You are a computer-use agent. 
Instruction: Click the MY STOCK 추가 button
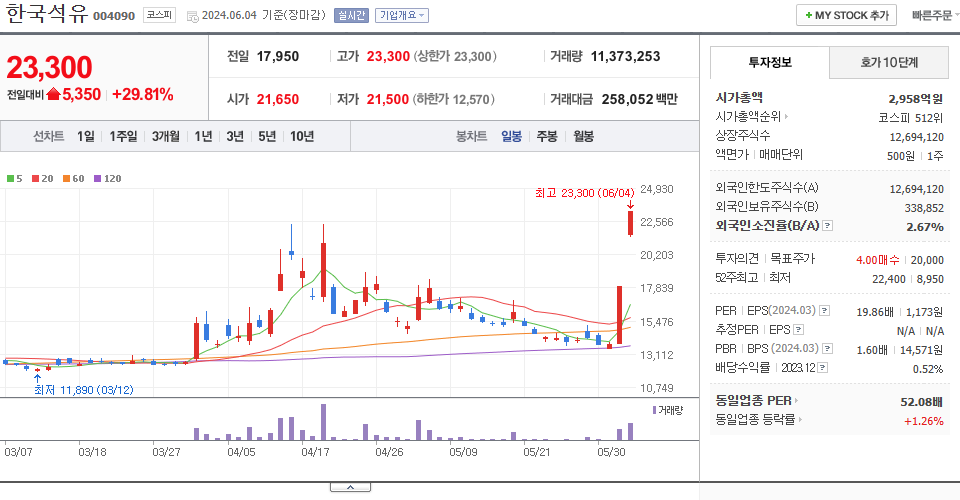point(846,15)
